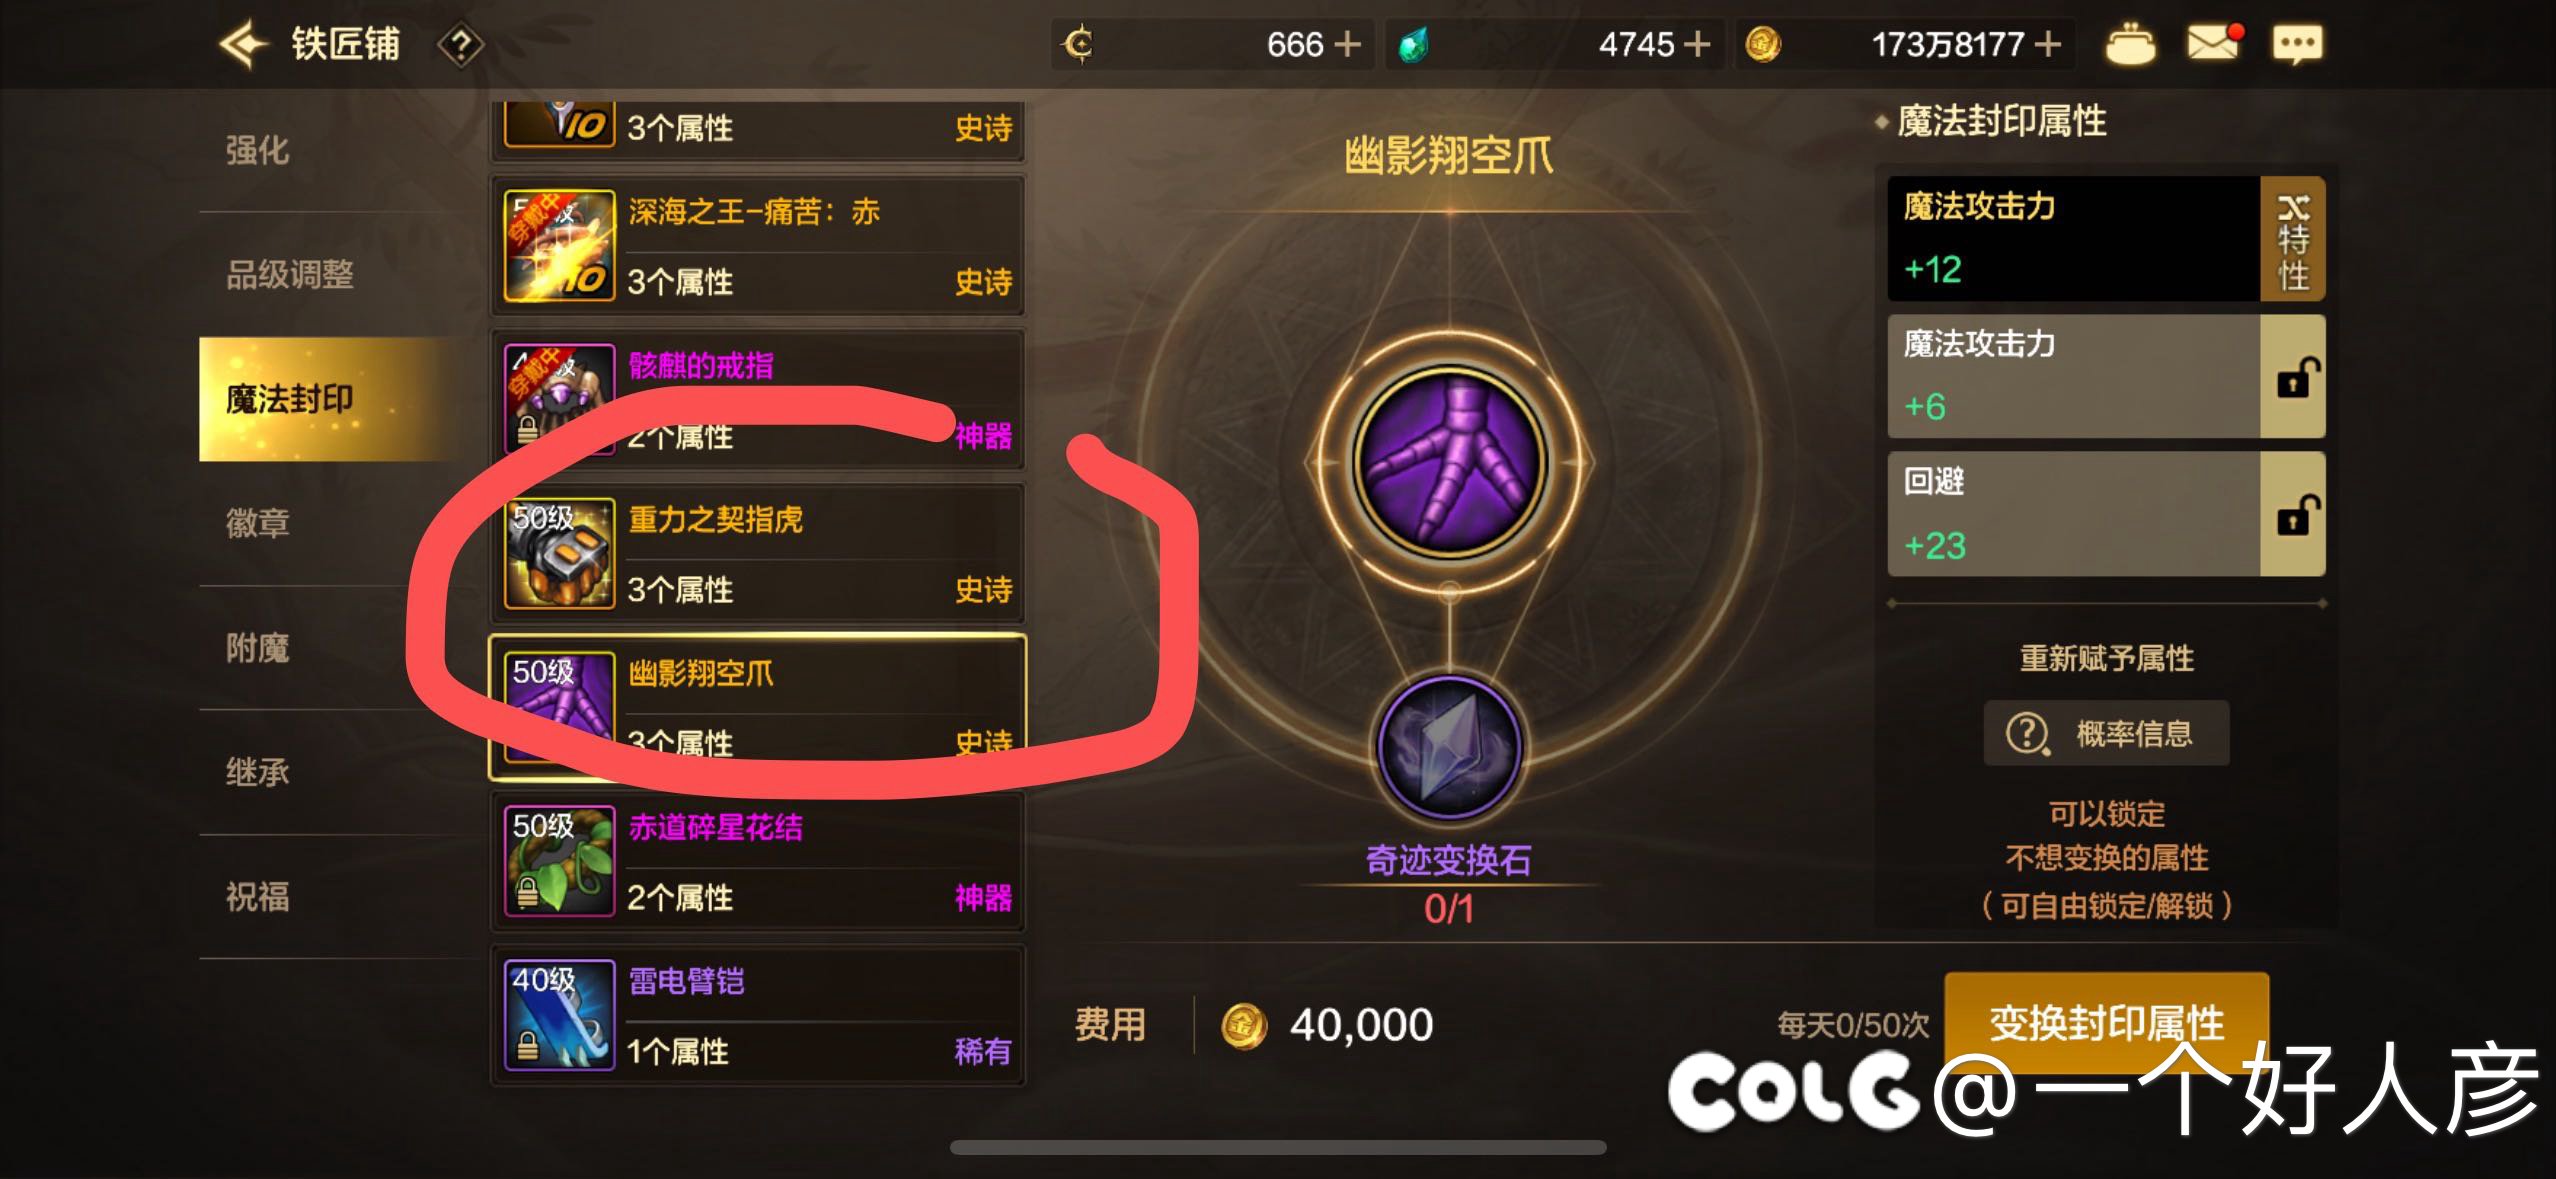
Task: Add more gems with the plus icon
Action: [1696, 44]
